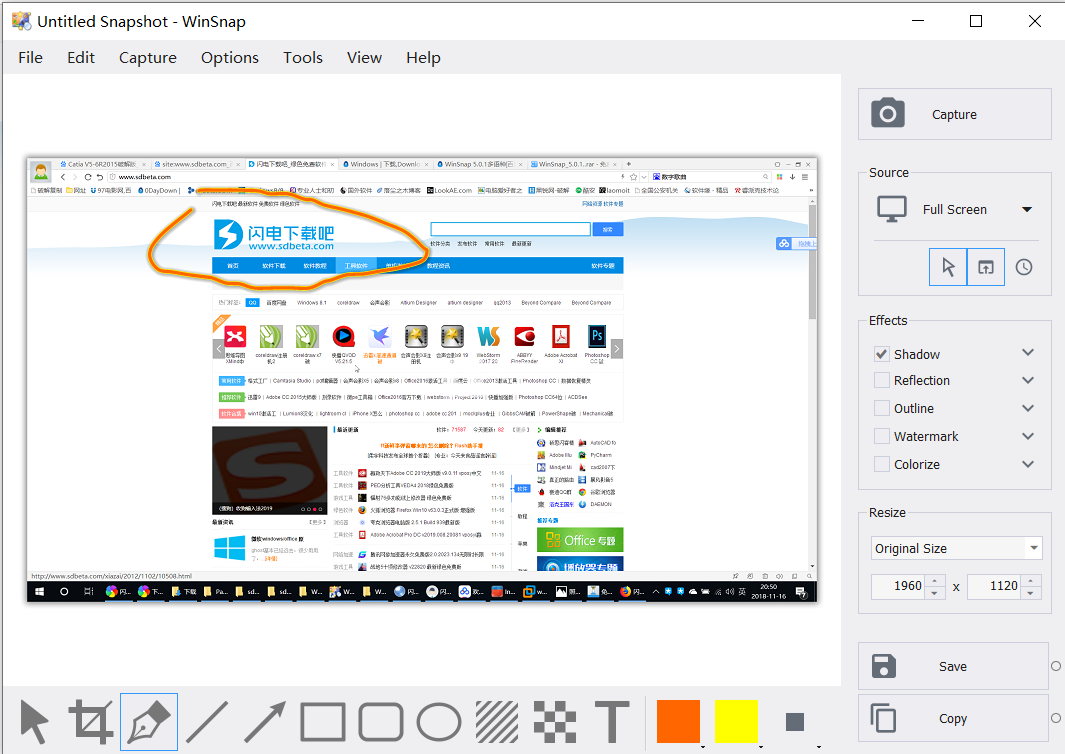Click the Full Screen monitor icon
1065x754 pixels.
tap(892, 209)
